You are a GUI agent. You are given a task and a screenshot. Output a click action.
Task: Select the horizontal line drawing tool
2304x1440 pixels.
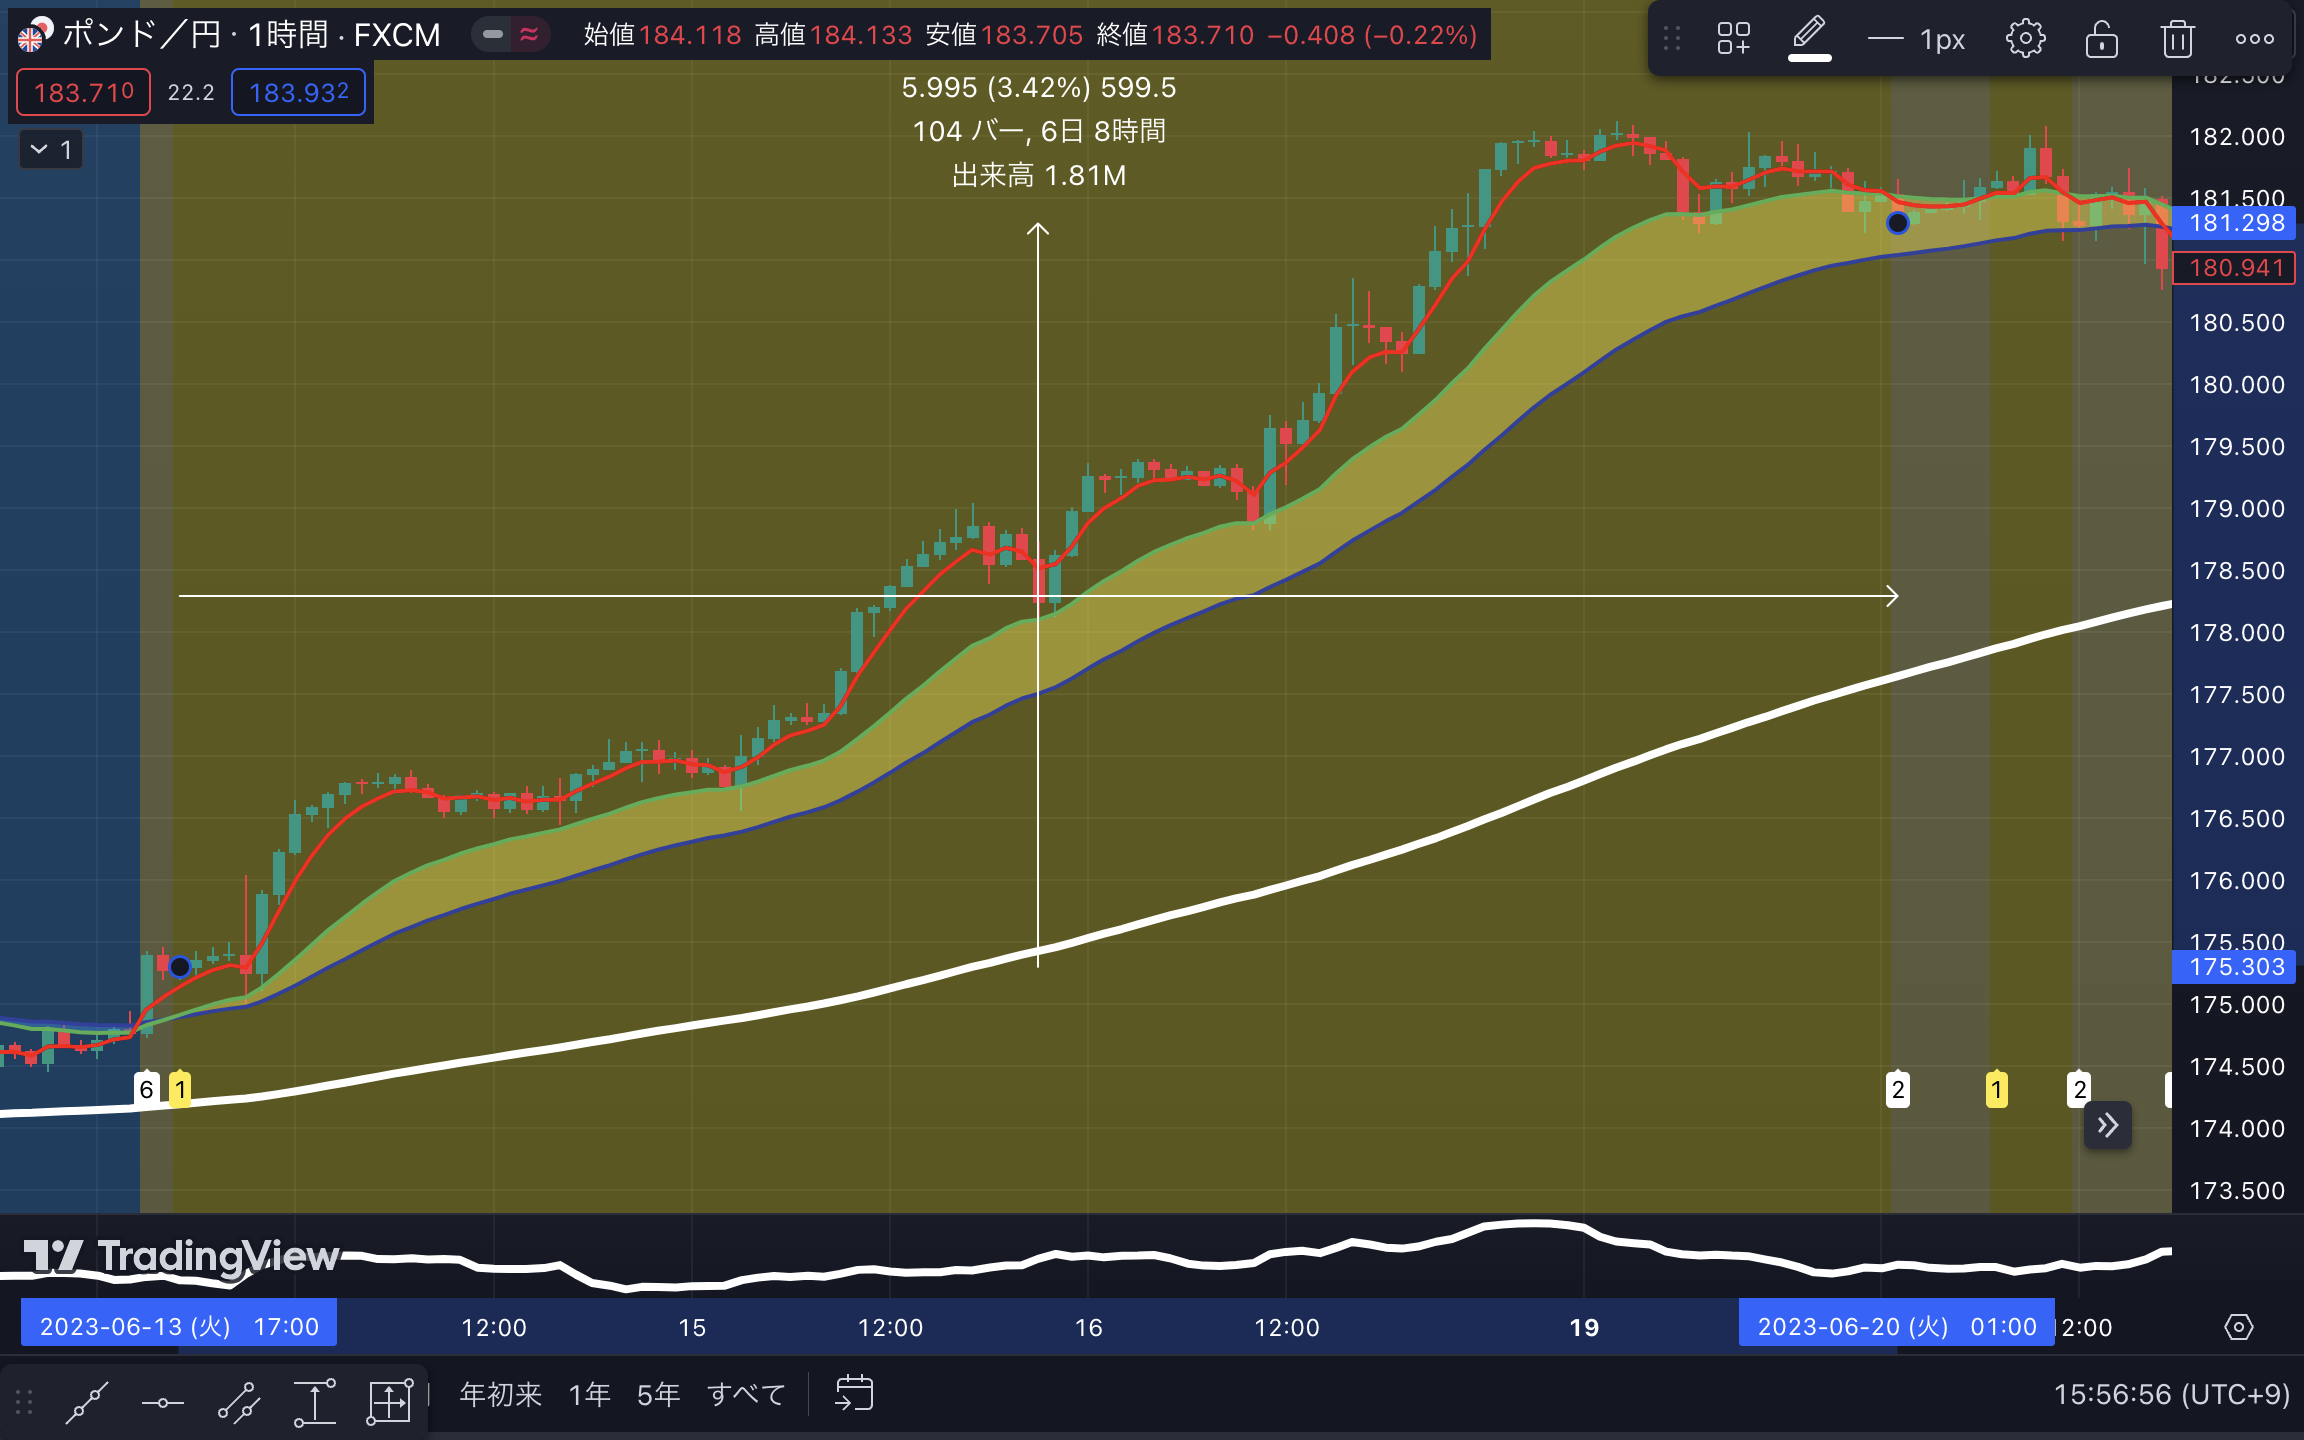click(162, 1402)
